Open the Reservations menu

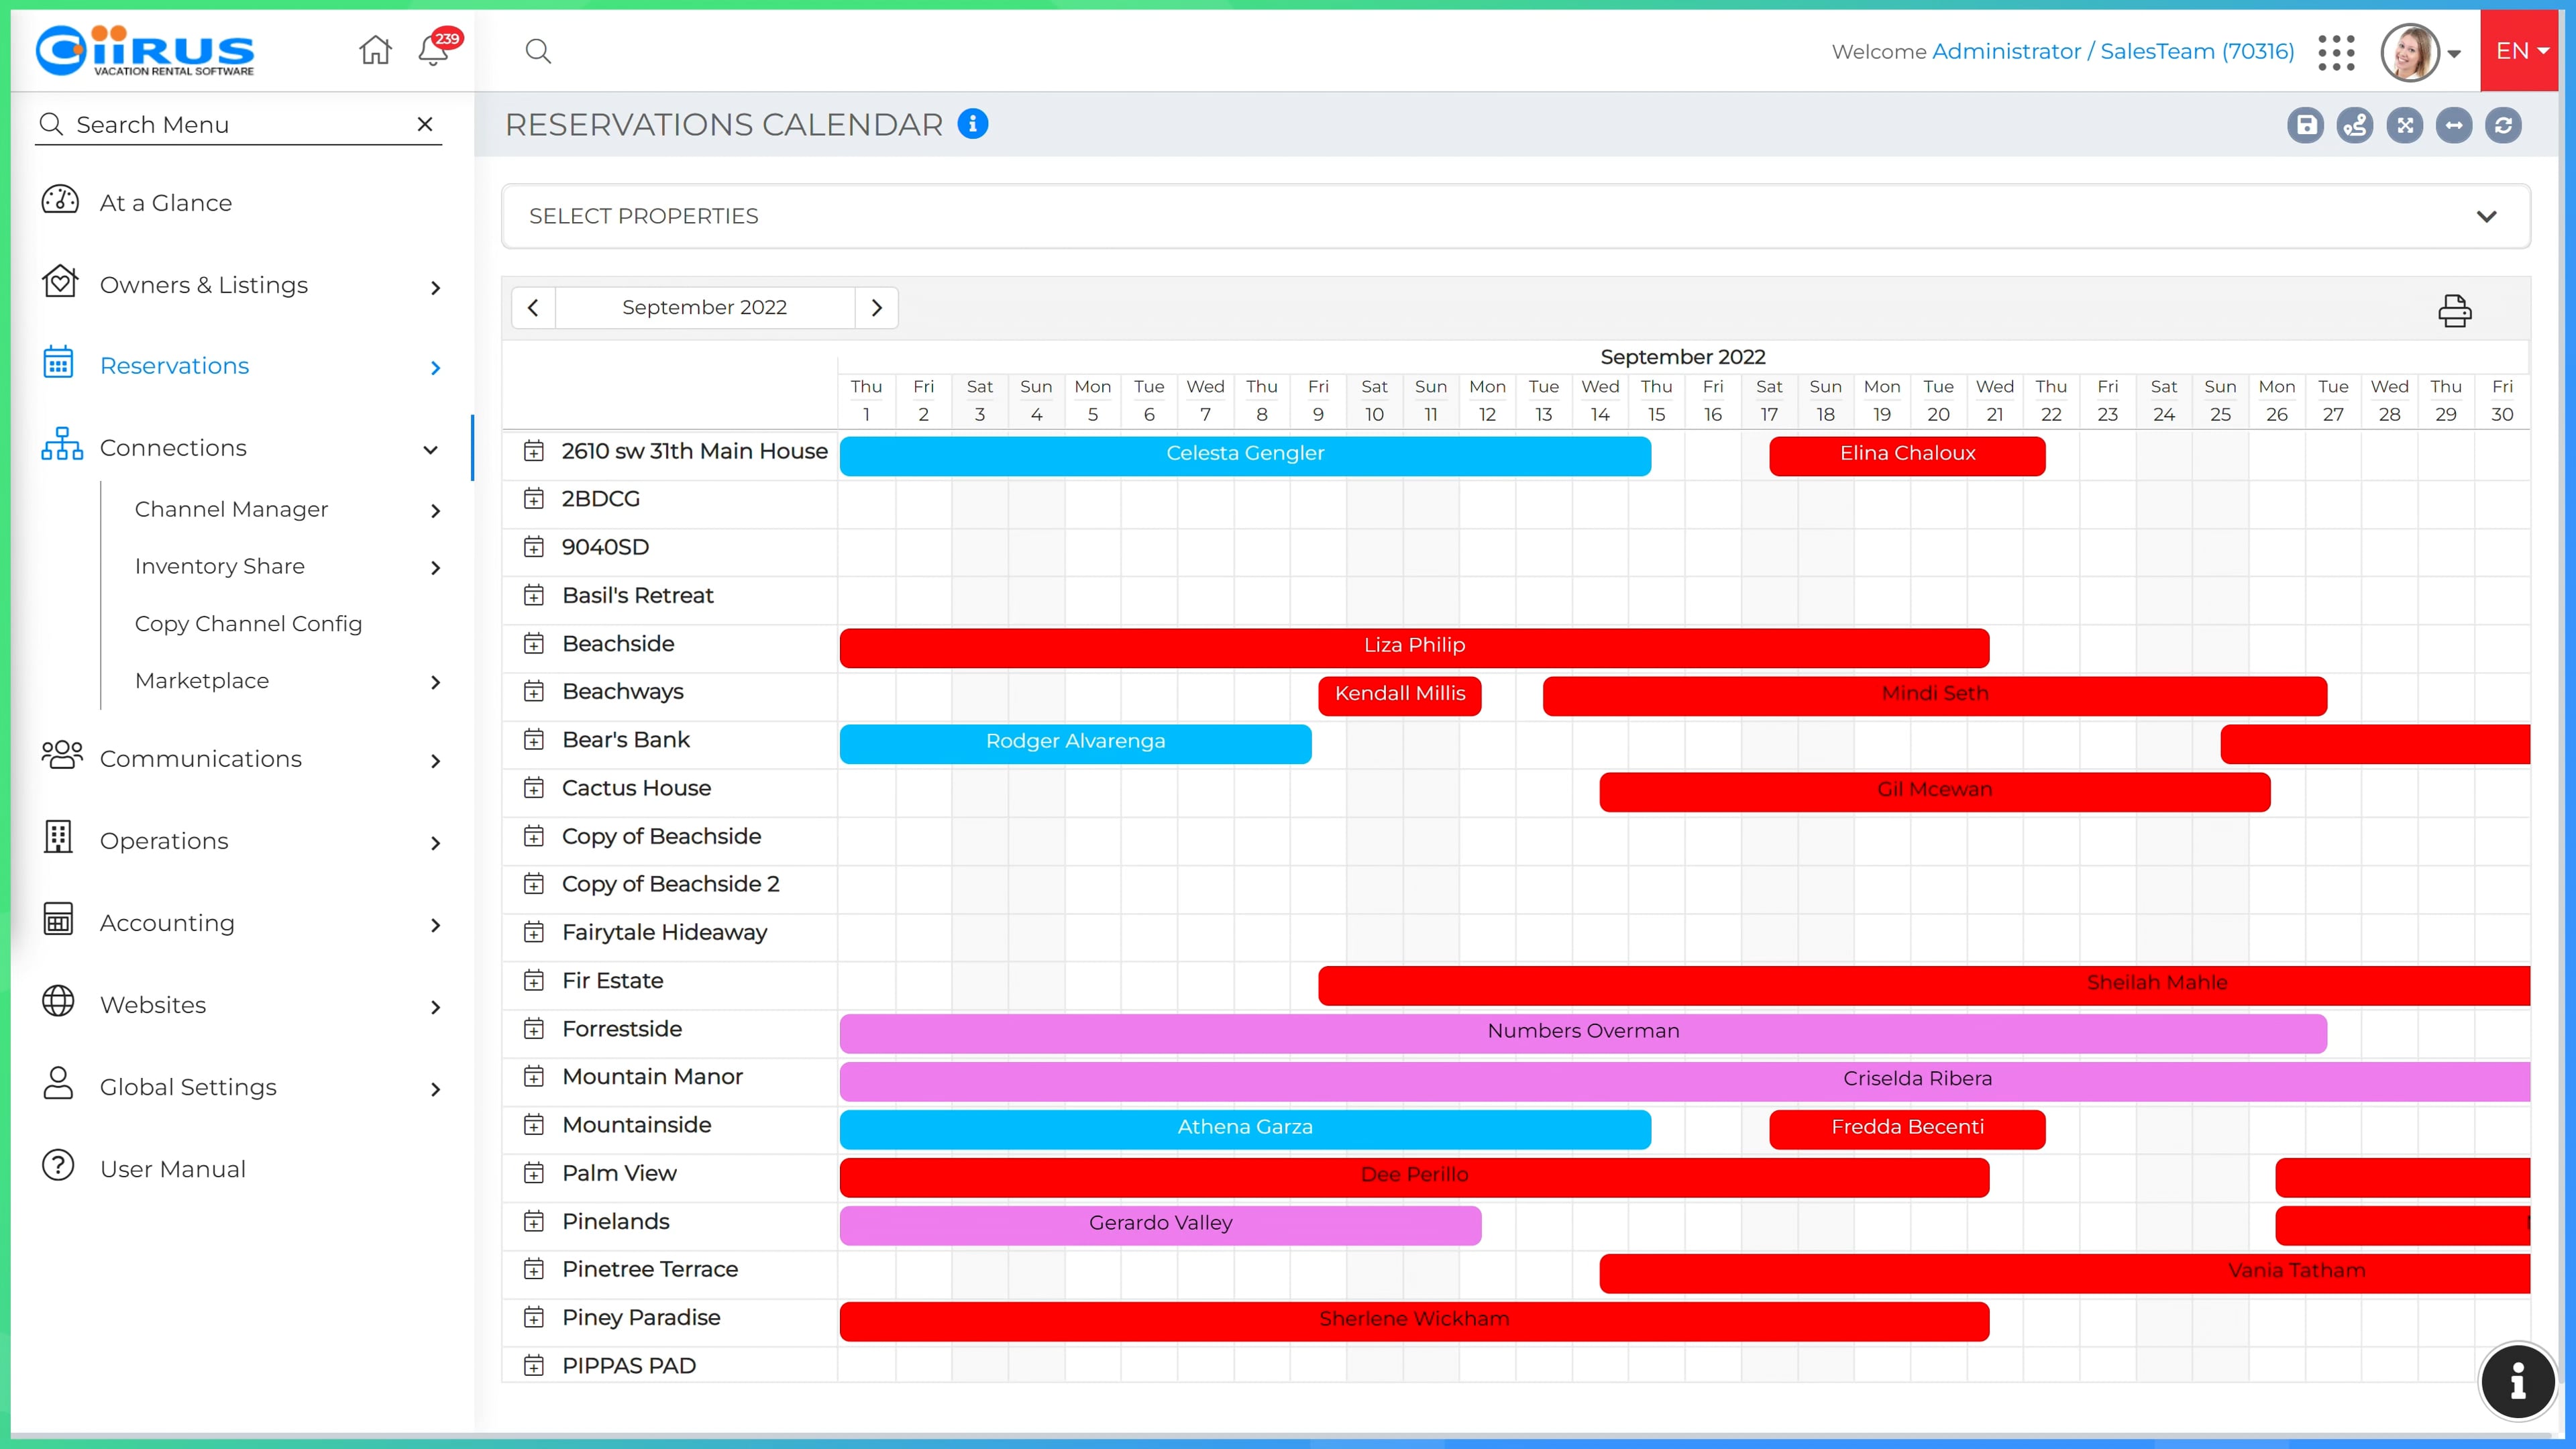point(240,366)
